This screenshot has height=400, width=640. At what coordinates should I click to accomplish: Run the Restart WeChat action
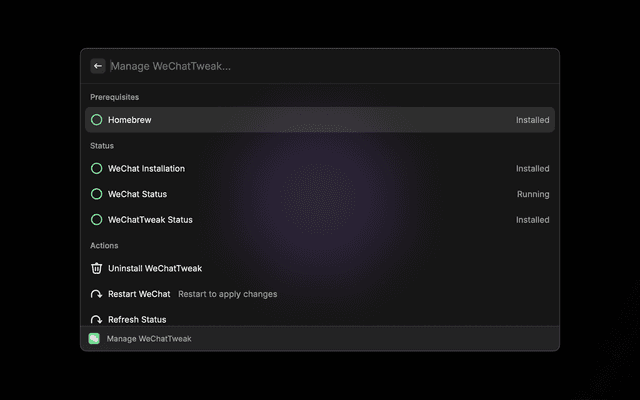[x=139, y=294]
